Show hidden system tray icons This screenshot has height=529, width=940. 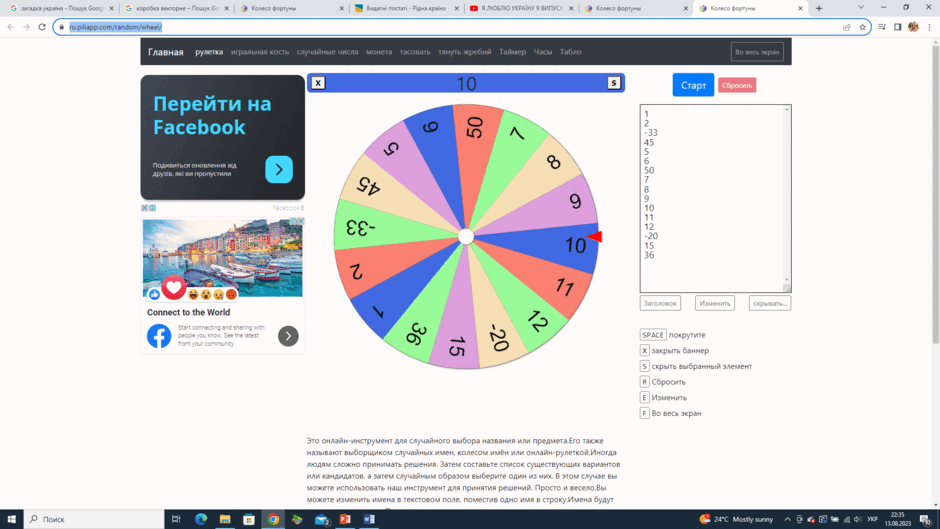(787, 519)
